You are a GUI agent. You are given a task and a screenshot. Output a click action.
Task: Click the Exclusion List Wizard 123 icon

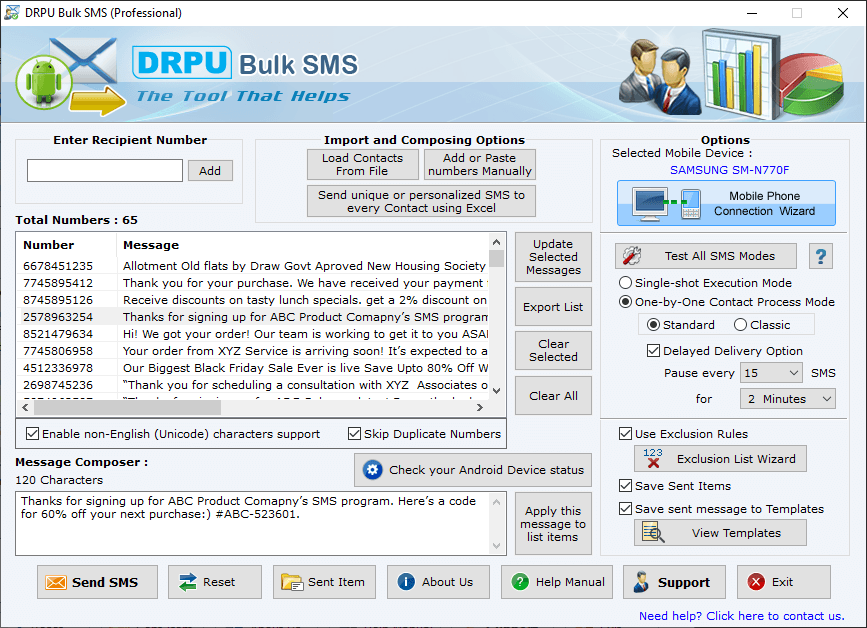pos(653,458)
